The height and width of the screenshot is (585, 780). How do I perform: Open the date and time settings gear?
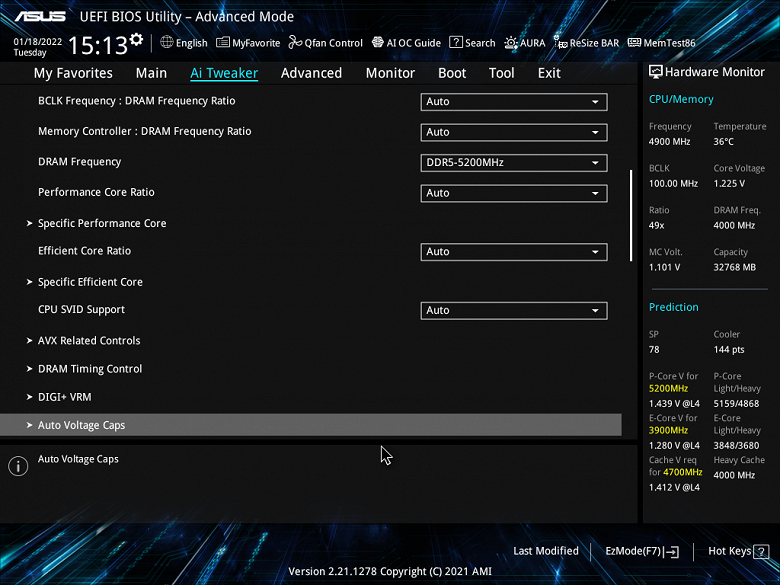click(136, 40)
